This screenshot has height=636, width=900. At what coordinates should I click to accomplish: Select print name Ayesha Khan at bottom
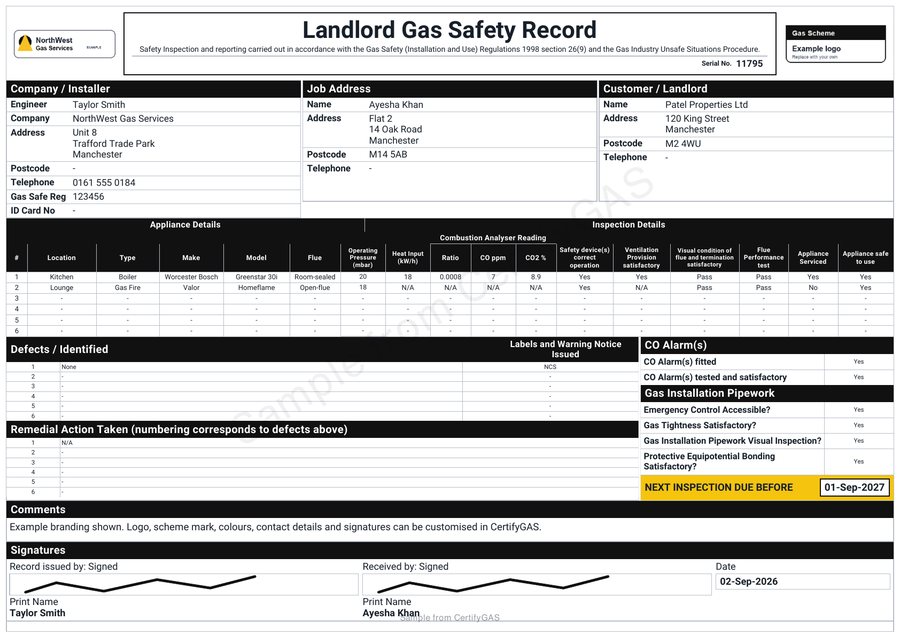tap(391, 613)
